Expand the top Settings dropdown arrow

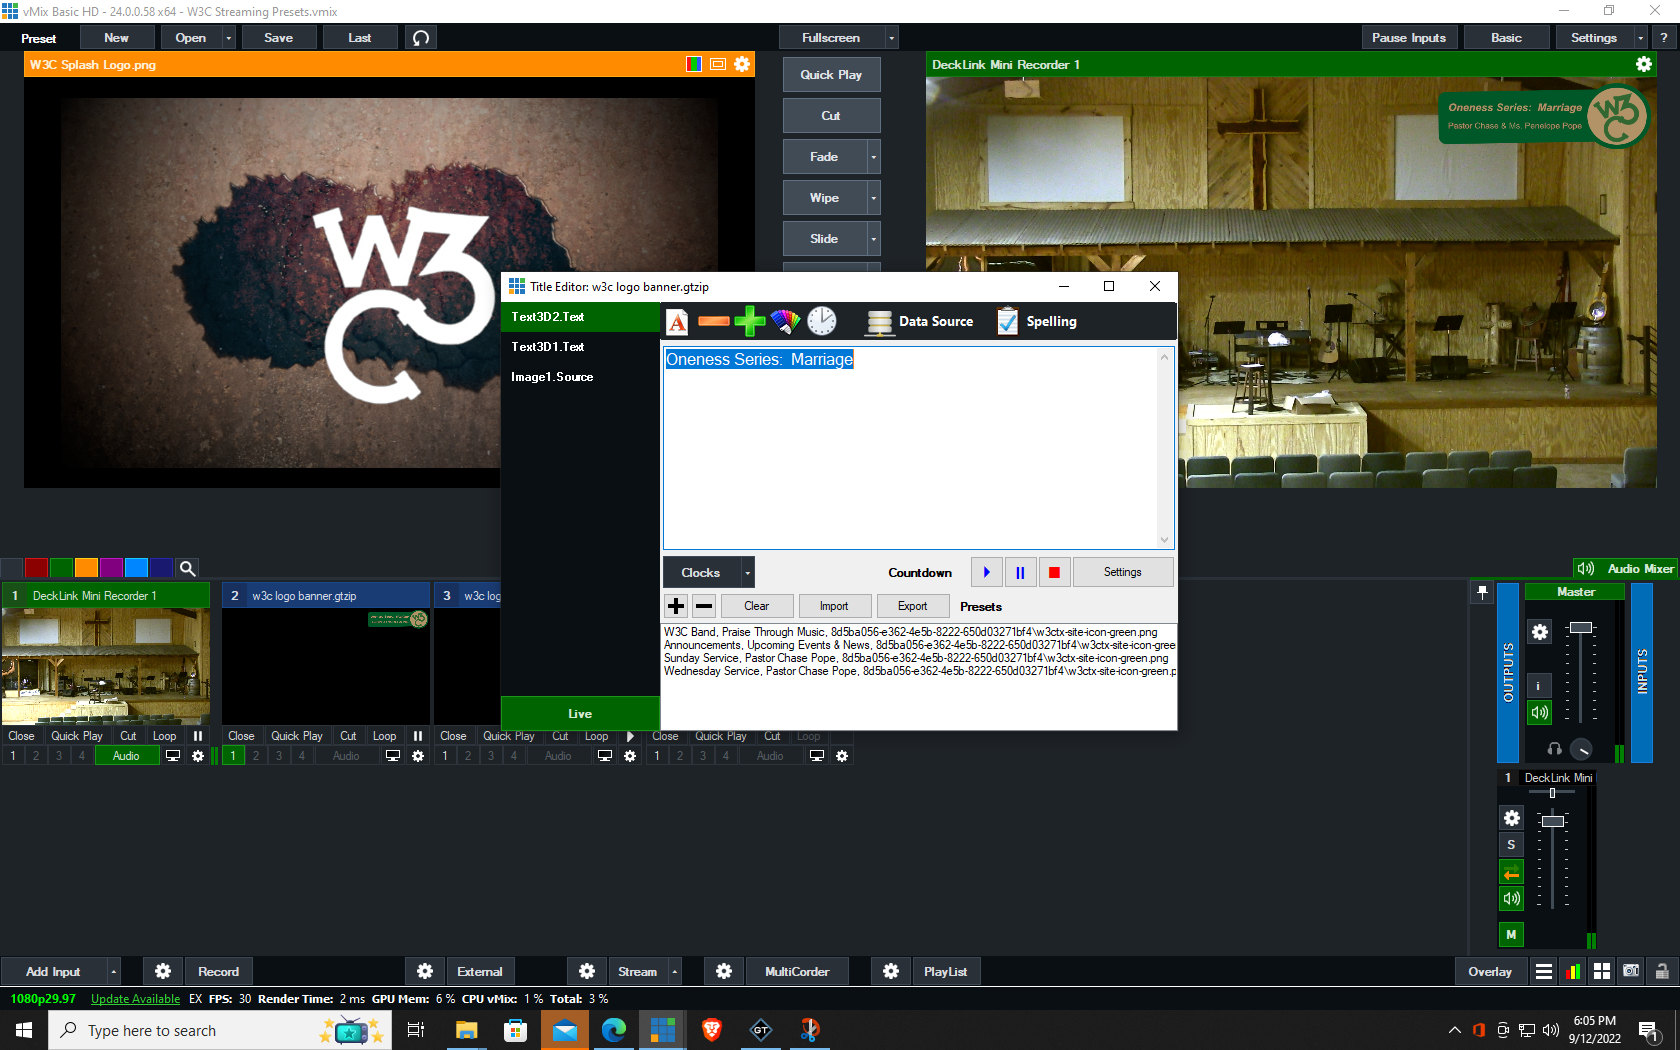(1640, 38)
